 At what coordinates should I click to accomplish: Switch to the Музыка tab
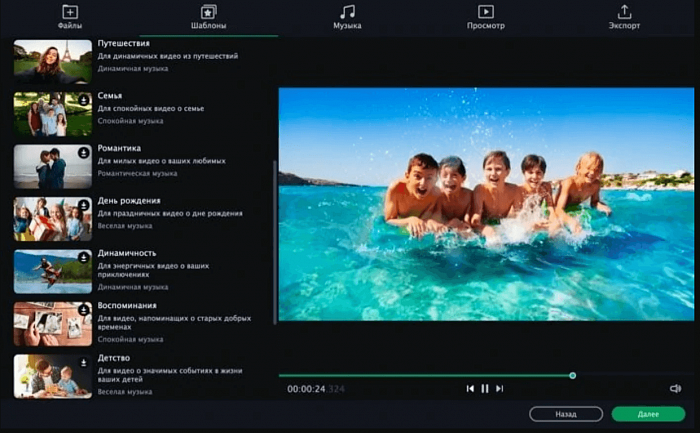point(347,17)
